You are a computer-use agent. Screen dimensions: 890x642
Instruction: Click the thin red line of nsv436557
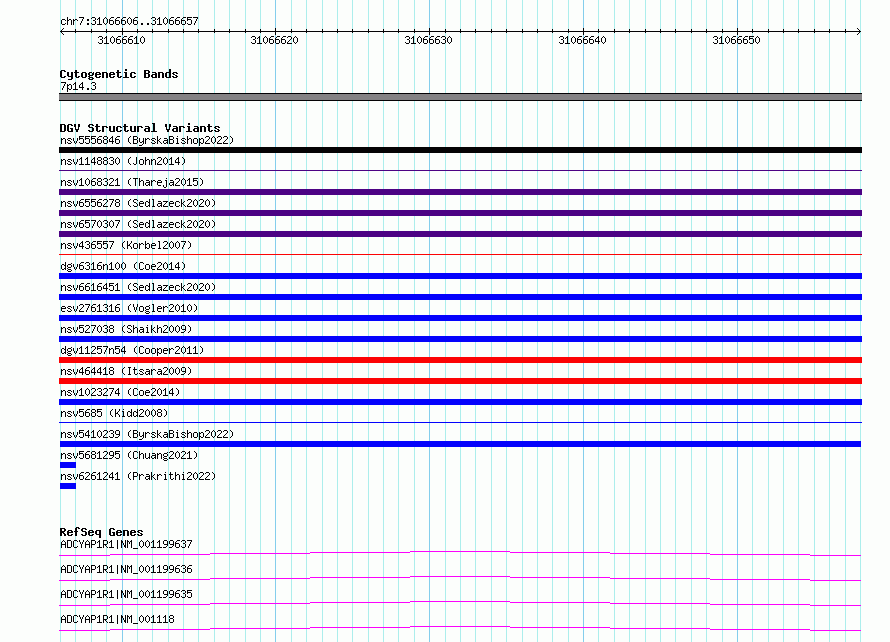[x=460, y=254]
